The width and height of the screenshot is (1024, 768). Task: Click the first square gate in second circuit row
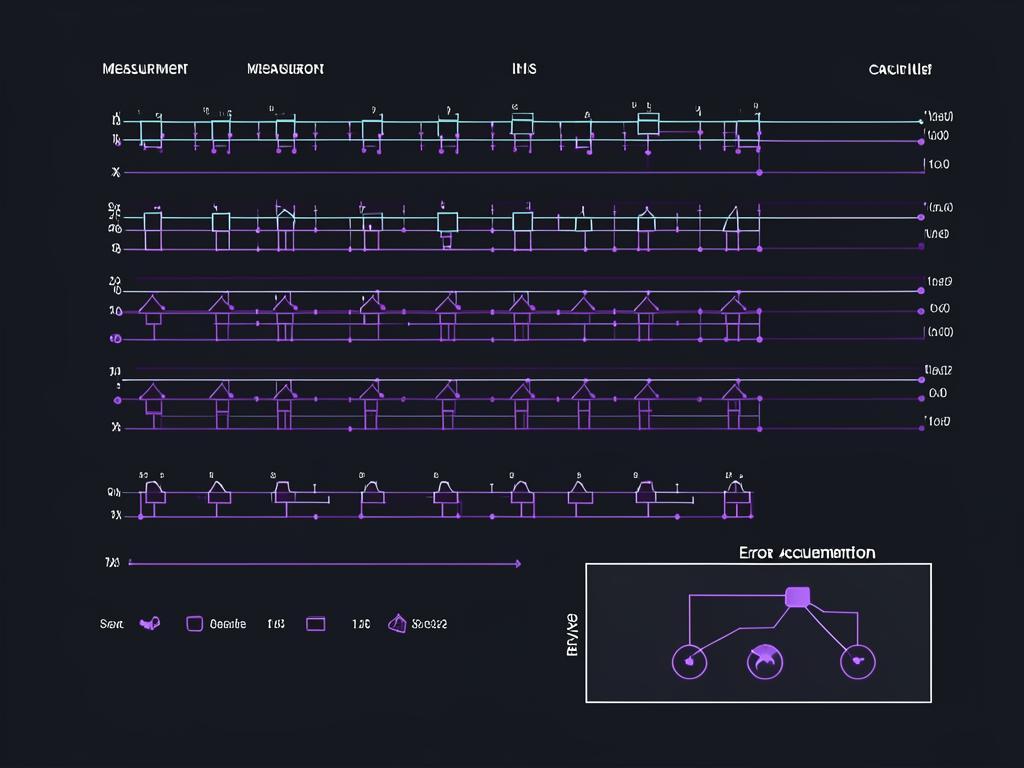(x=152, y=222)
